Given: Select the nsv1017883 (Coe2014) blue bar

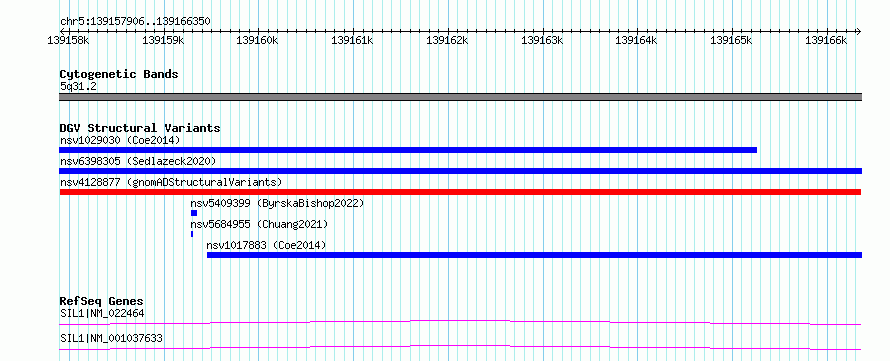Looking at the screenshot, I should (x=534, y=255).
